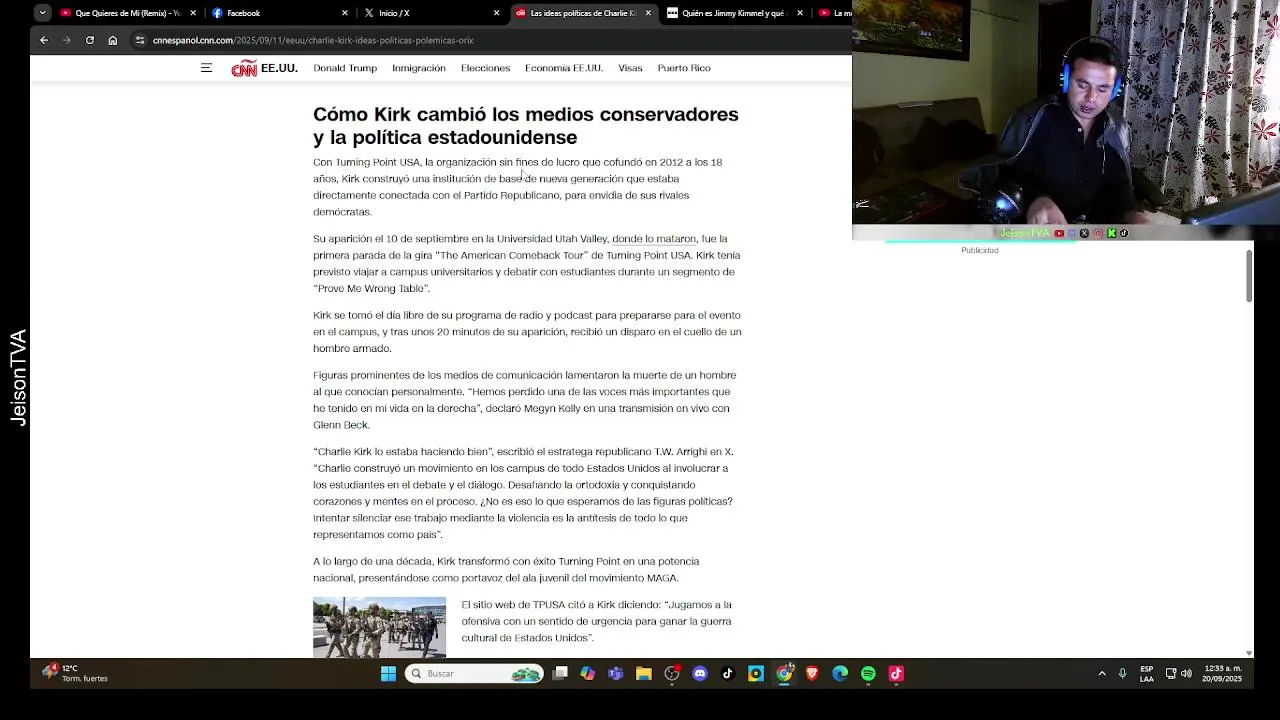The width and height of the screenshot is (1280, 720).
Task: Open Discord from the taskbar
Action: (x=700, y=674)
